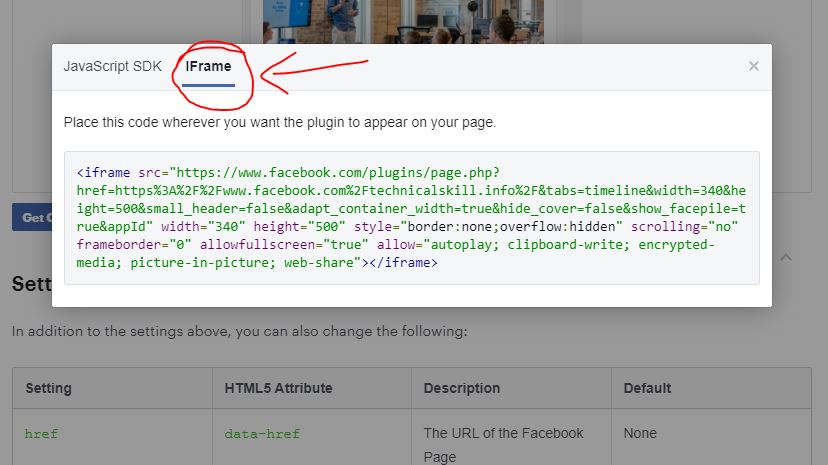
Task: Click 'The URL of the Facebook Page' description
Action: (503, 444)
